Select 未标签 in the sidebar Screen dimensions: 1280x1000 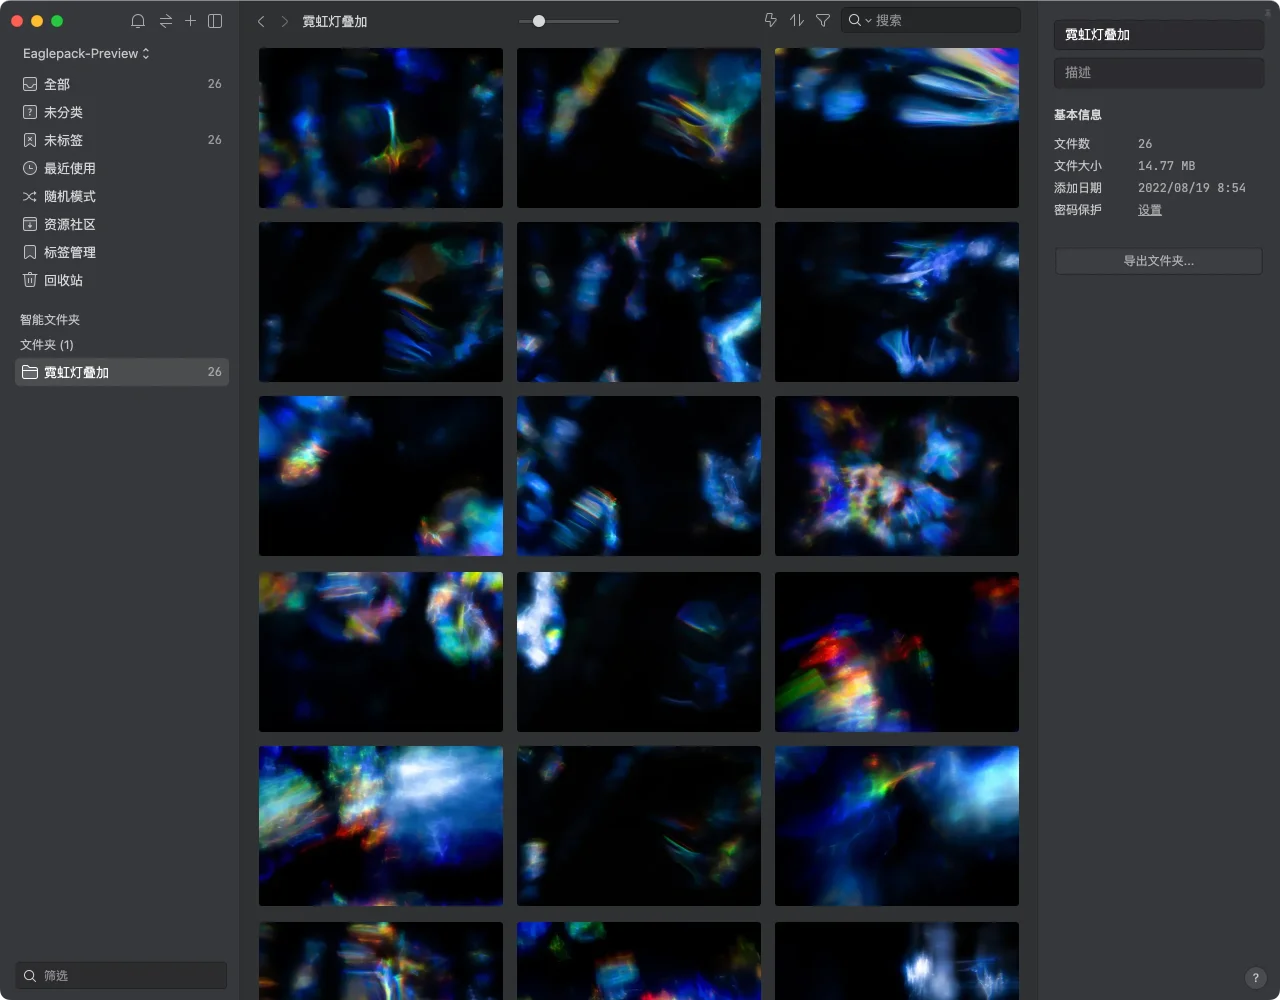click(122, 140)
